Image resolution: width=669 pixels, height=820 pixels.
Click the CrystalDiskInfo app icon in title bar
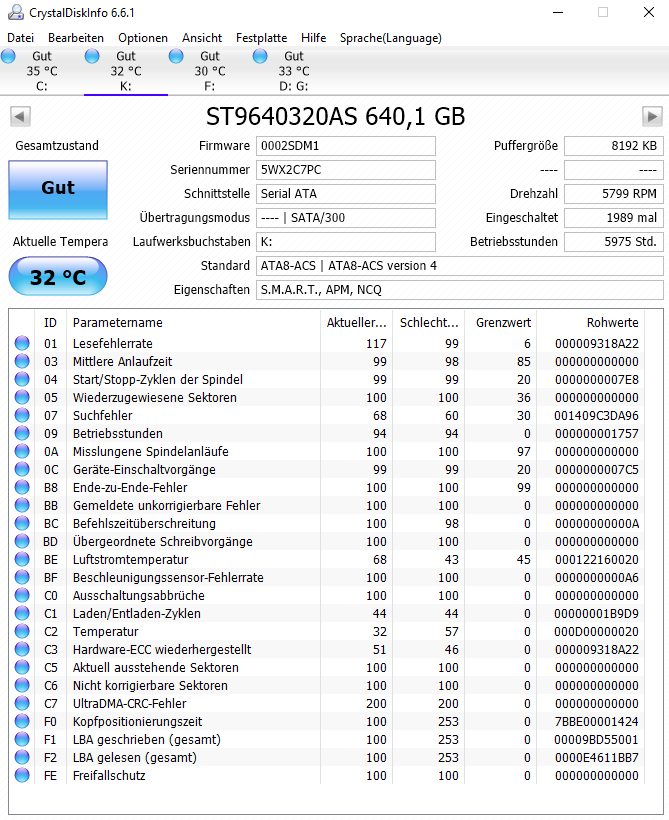(16, 13)
